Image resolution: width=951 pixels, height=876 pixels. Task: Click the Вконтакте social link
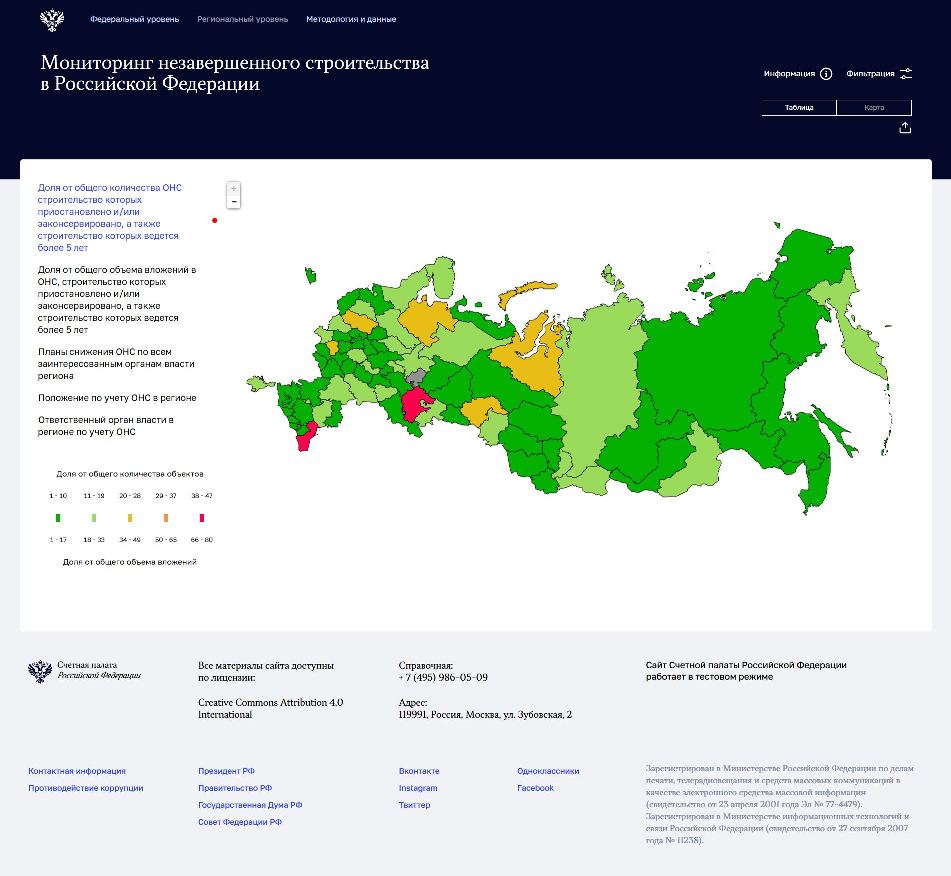click(419, 771)
